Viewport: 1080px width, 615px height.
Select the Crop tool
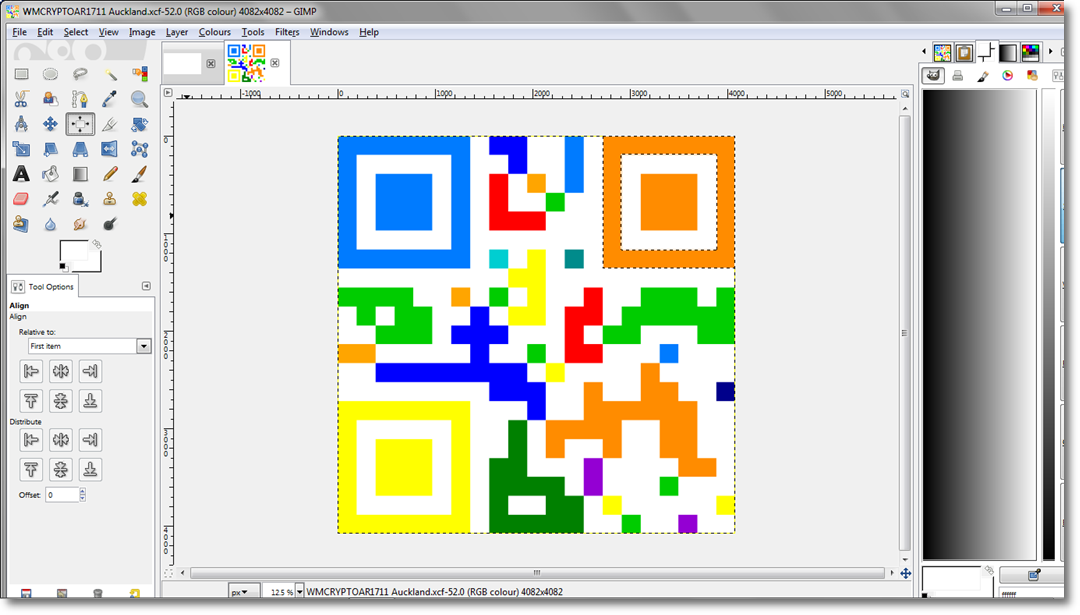click(x=110, y=124)
